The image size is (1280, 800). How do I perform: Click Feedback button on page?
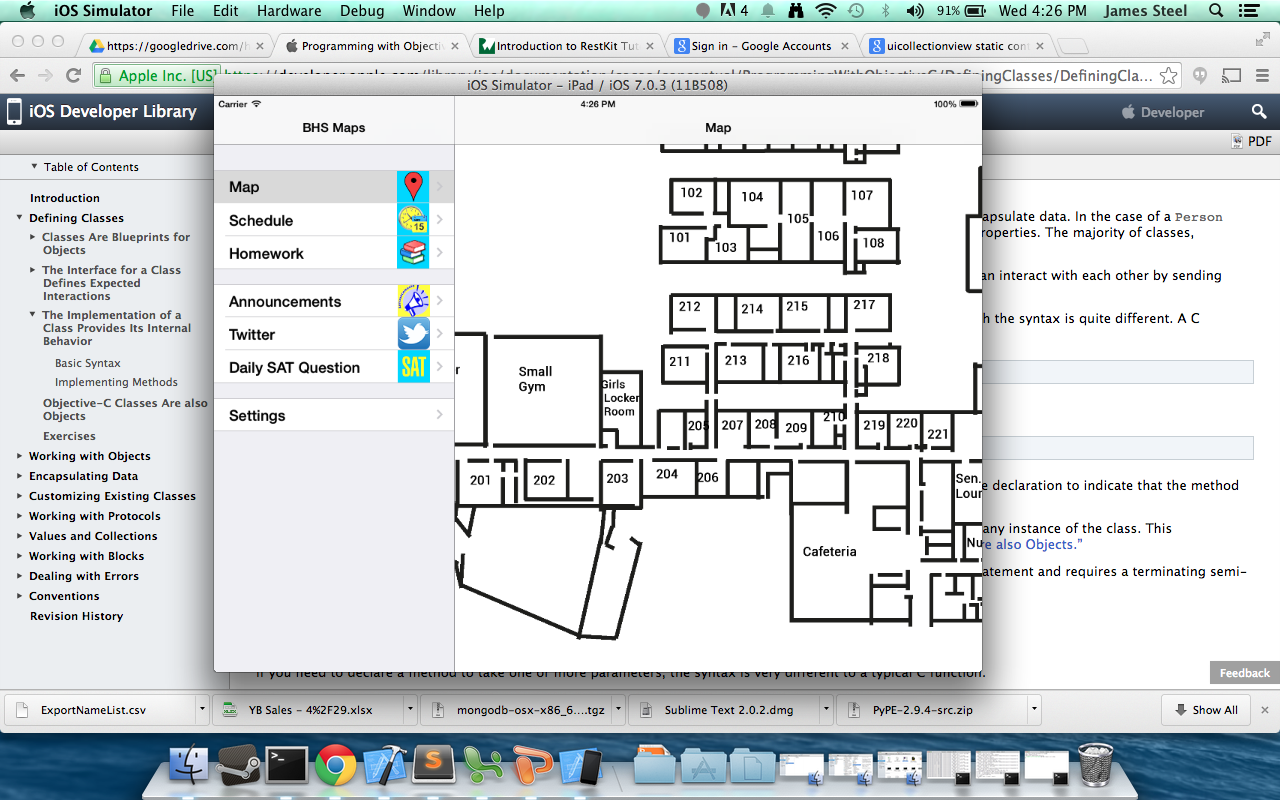[x=1245, y=673]
